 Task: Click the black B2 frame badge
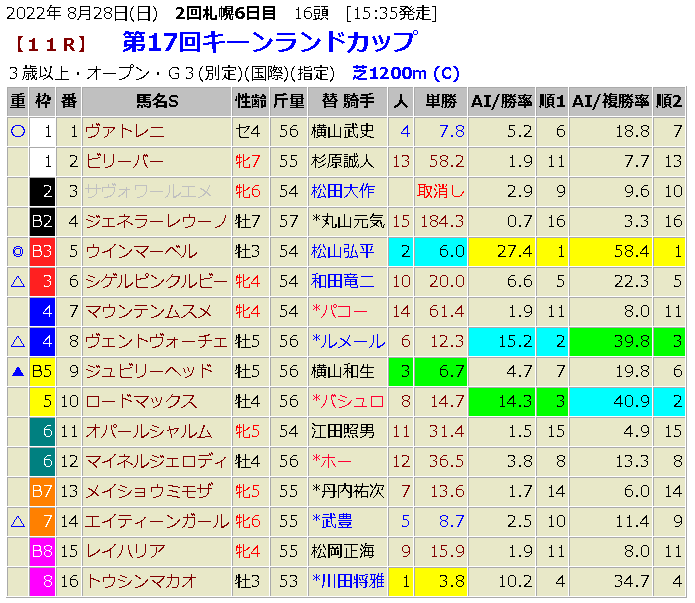click(42, 221)
